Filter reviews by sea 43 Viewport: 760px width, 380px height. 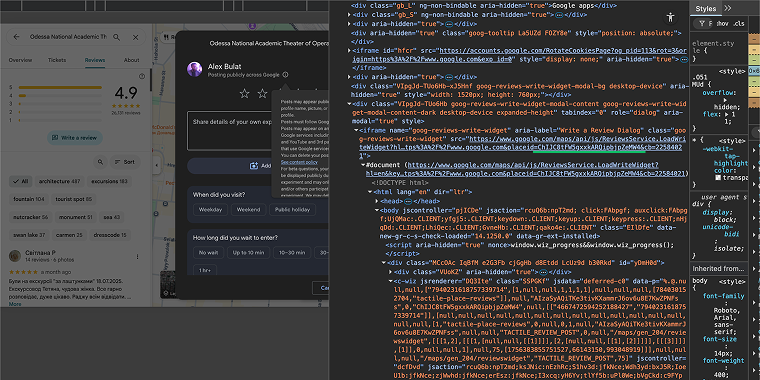111,217
